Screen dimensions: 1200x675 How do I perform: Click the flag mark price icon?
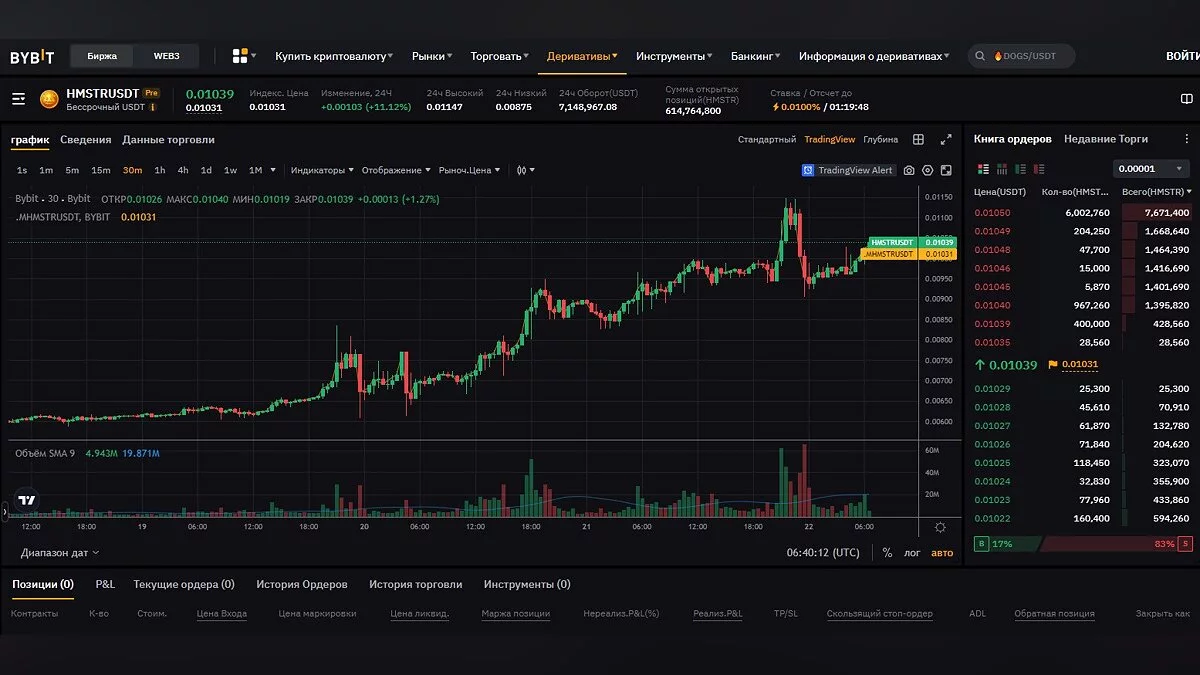point(1053,365)
